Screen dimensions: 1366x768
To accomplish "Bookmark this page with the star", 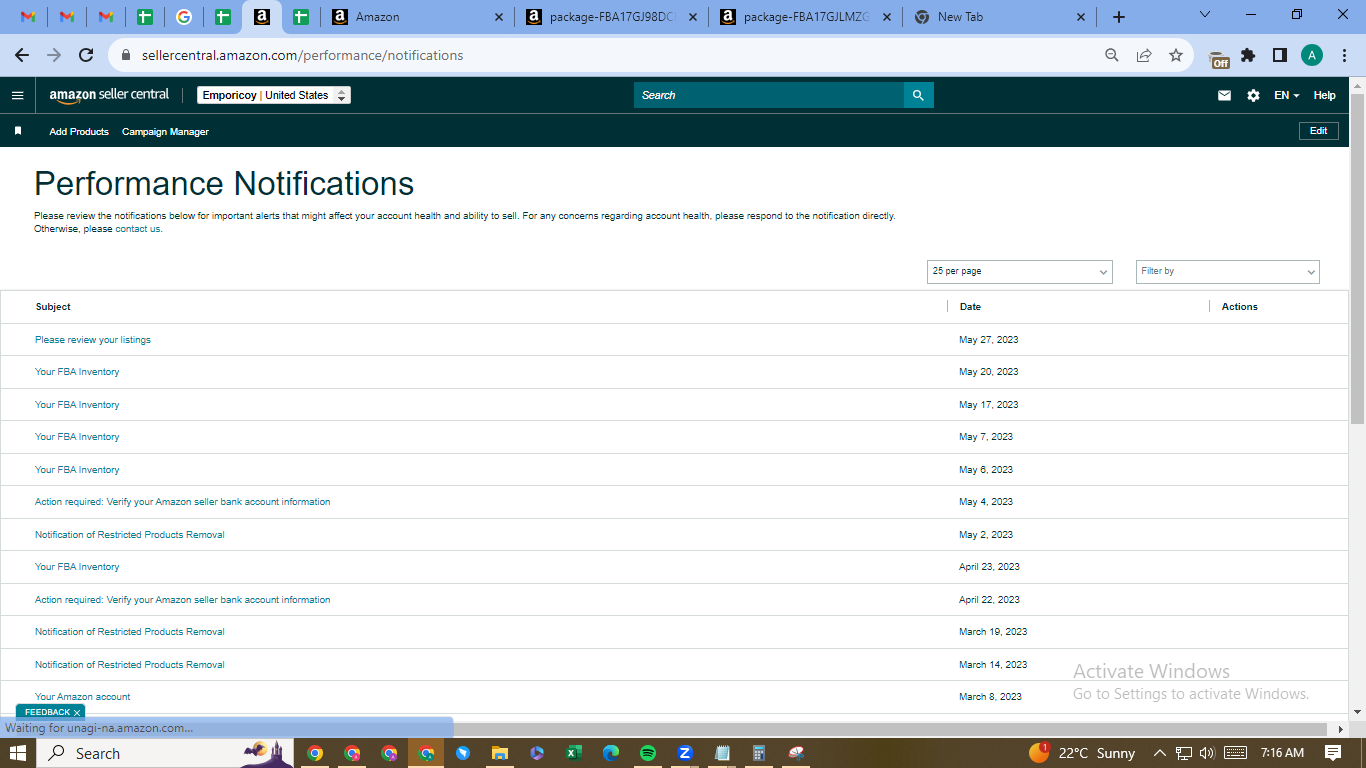I will click(1176, 55).
